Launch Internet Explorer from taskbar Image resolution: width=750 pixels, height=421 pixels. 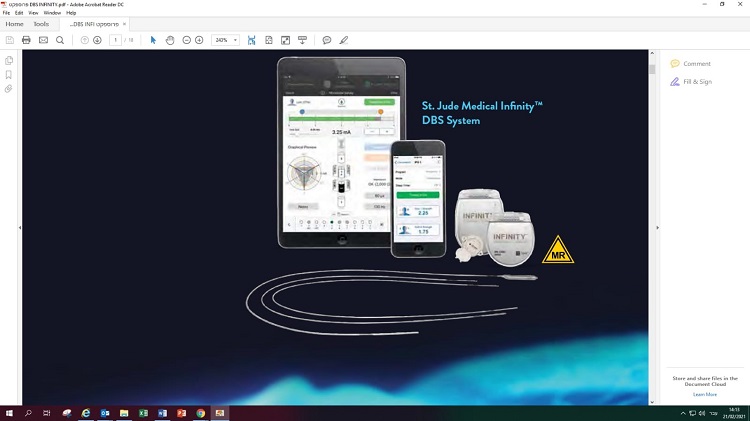[86, 413]
